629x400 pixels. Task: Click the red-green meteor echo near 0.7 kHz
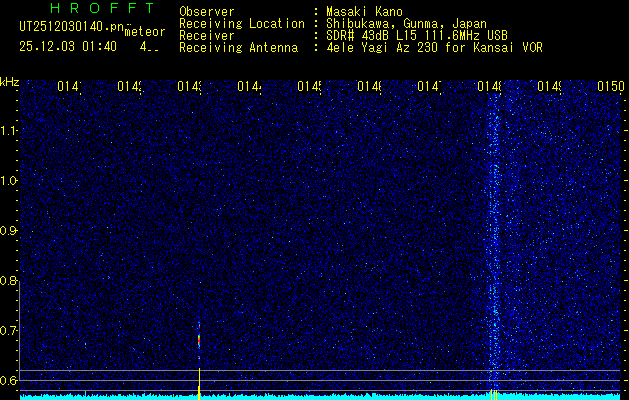coord(199,339)
